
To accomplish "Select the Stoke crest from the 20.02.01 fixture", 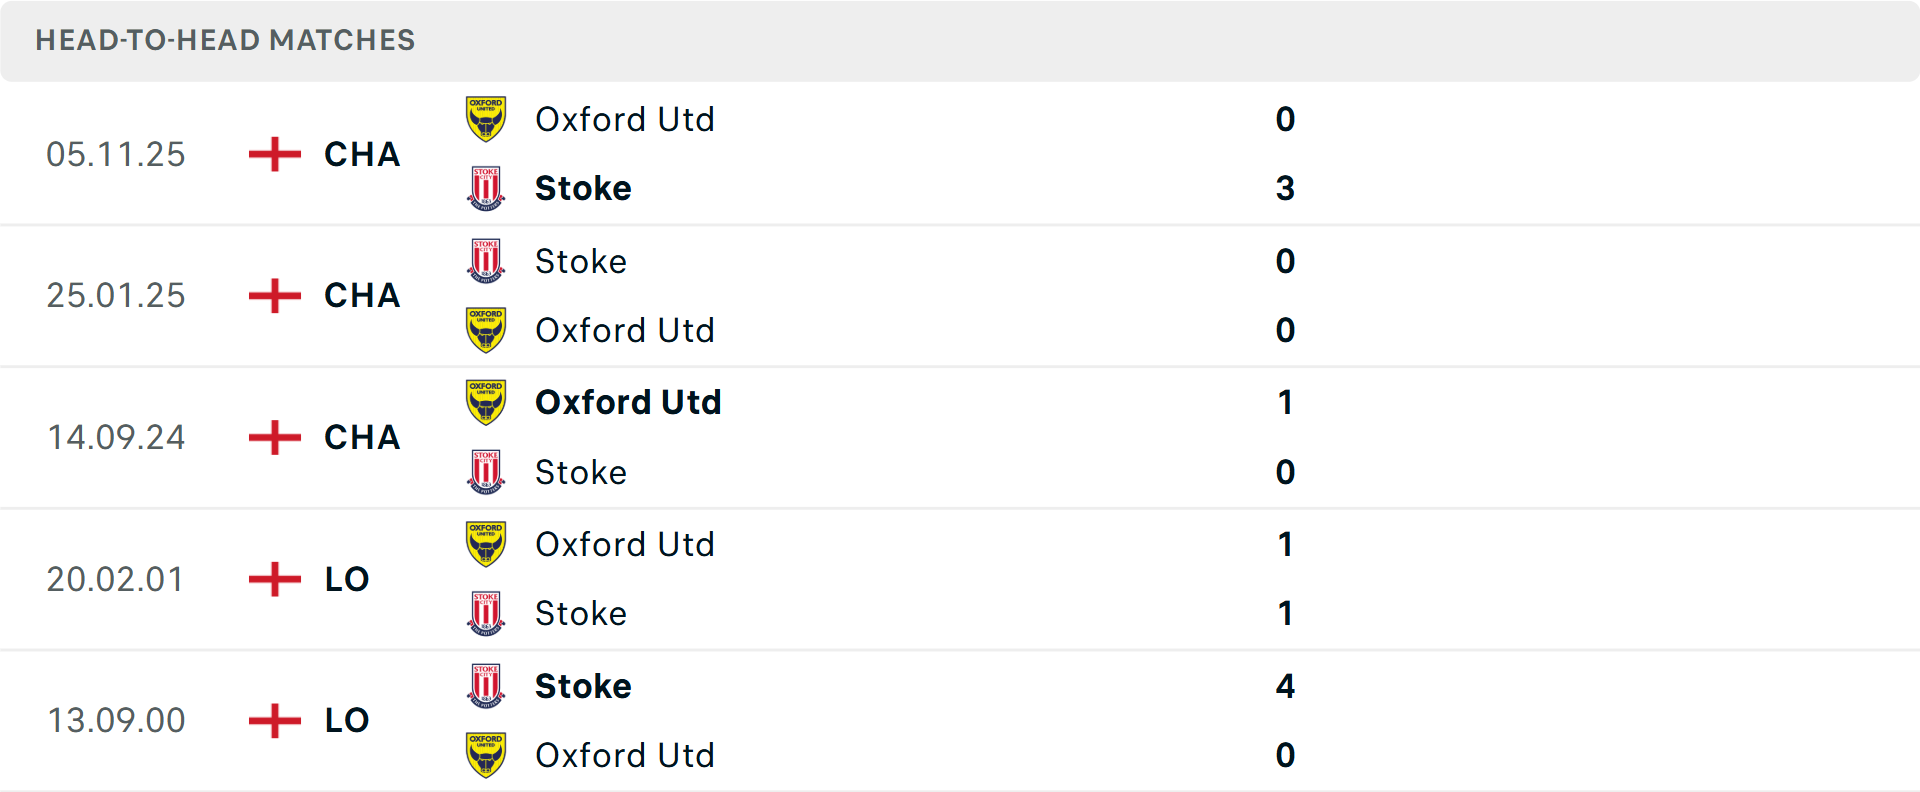I will coord(486,613).
